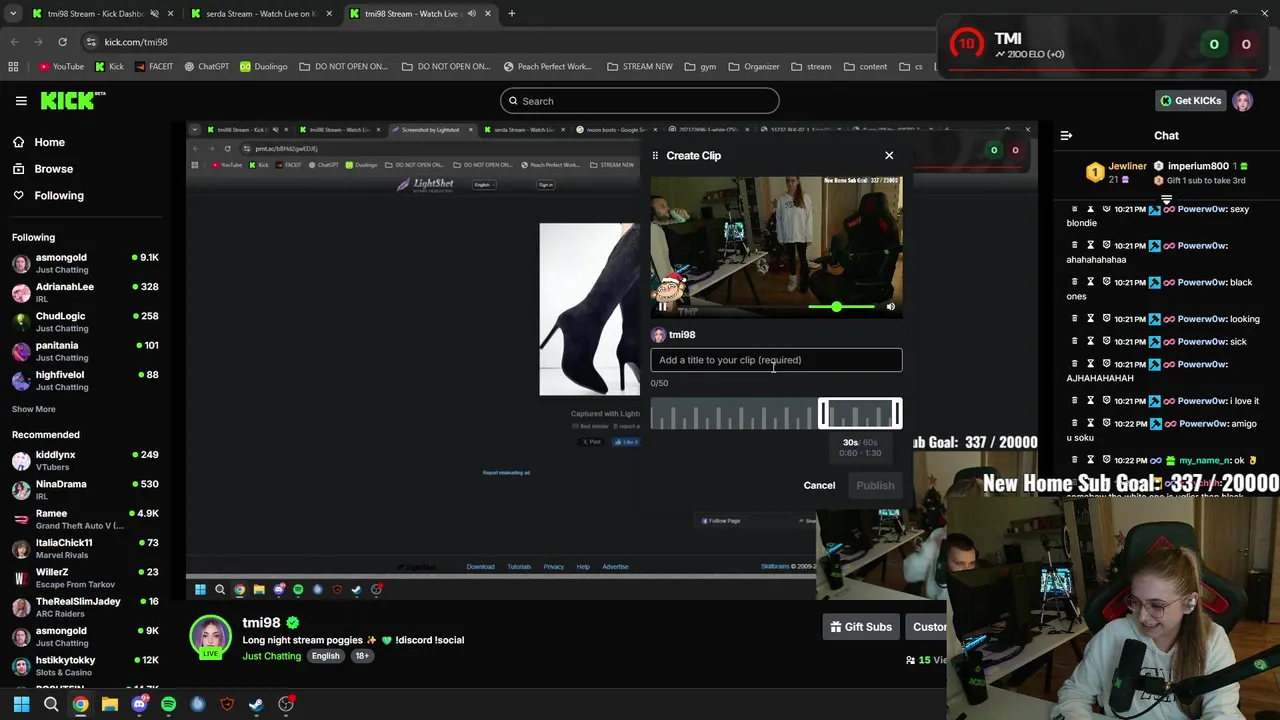The height and width of the screenshot is (720, 1280).
Task: Reload the current page
Action: point(62,42)
